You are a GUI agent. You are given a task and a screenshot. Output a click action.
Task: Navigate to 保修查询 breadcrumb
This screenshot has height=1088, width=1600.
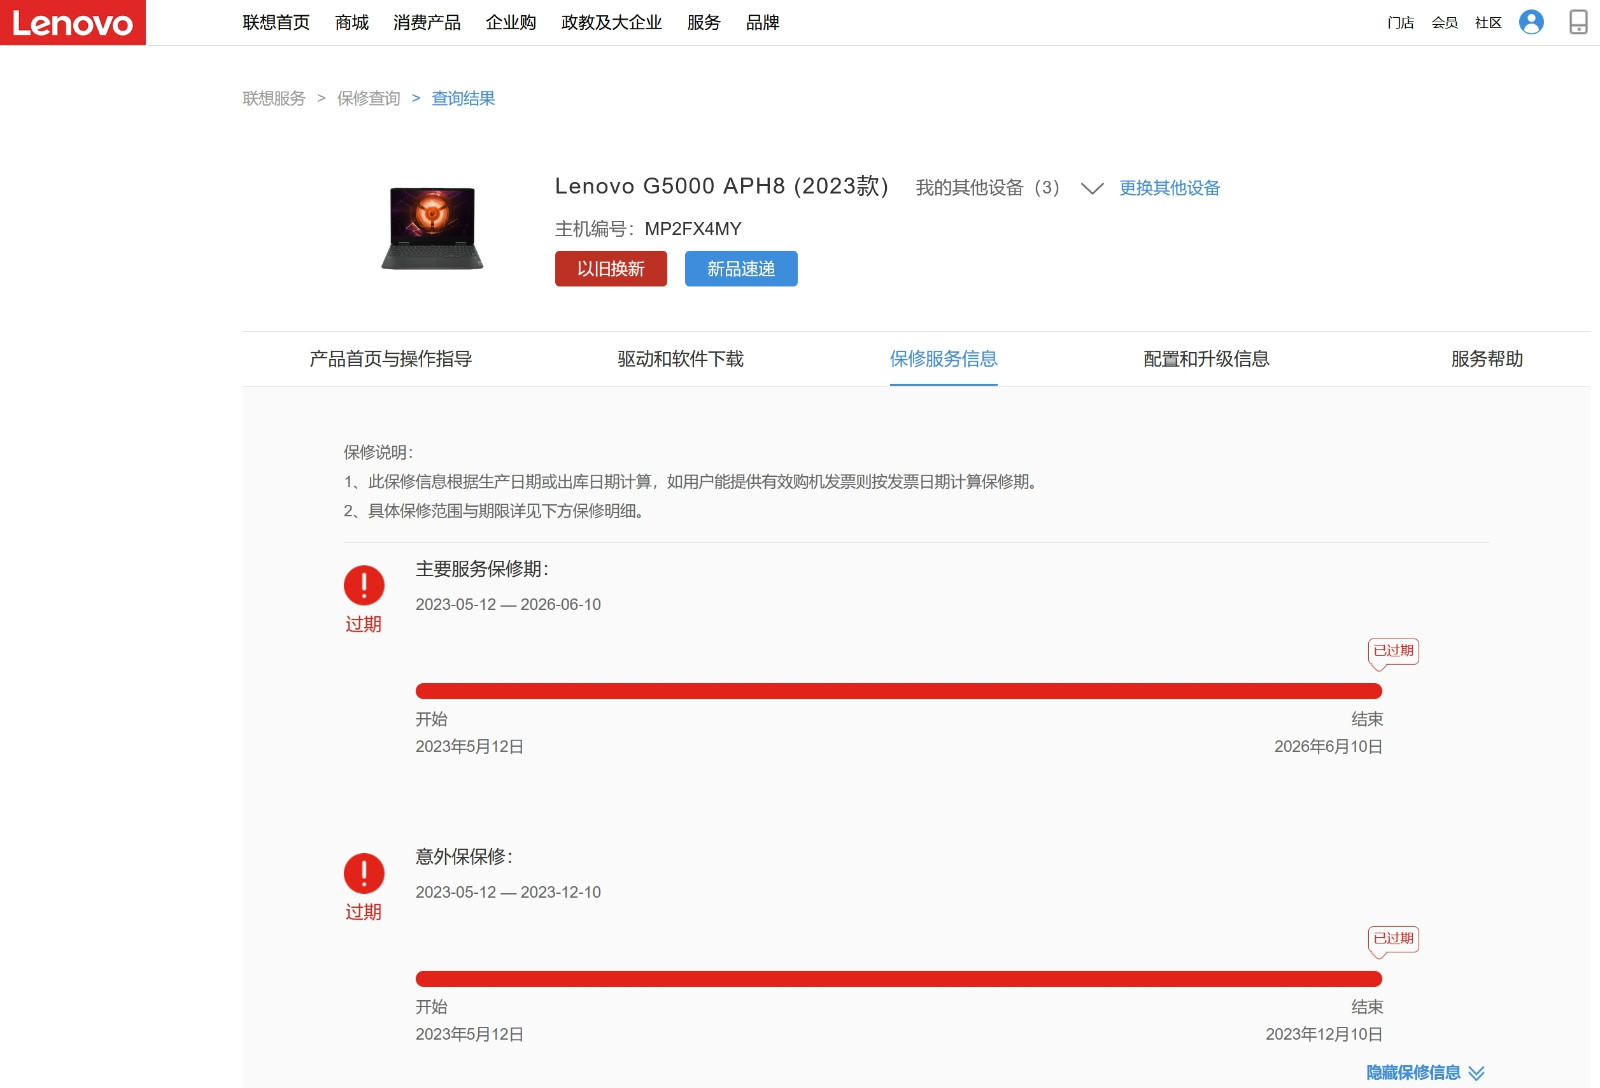point(369,98)
